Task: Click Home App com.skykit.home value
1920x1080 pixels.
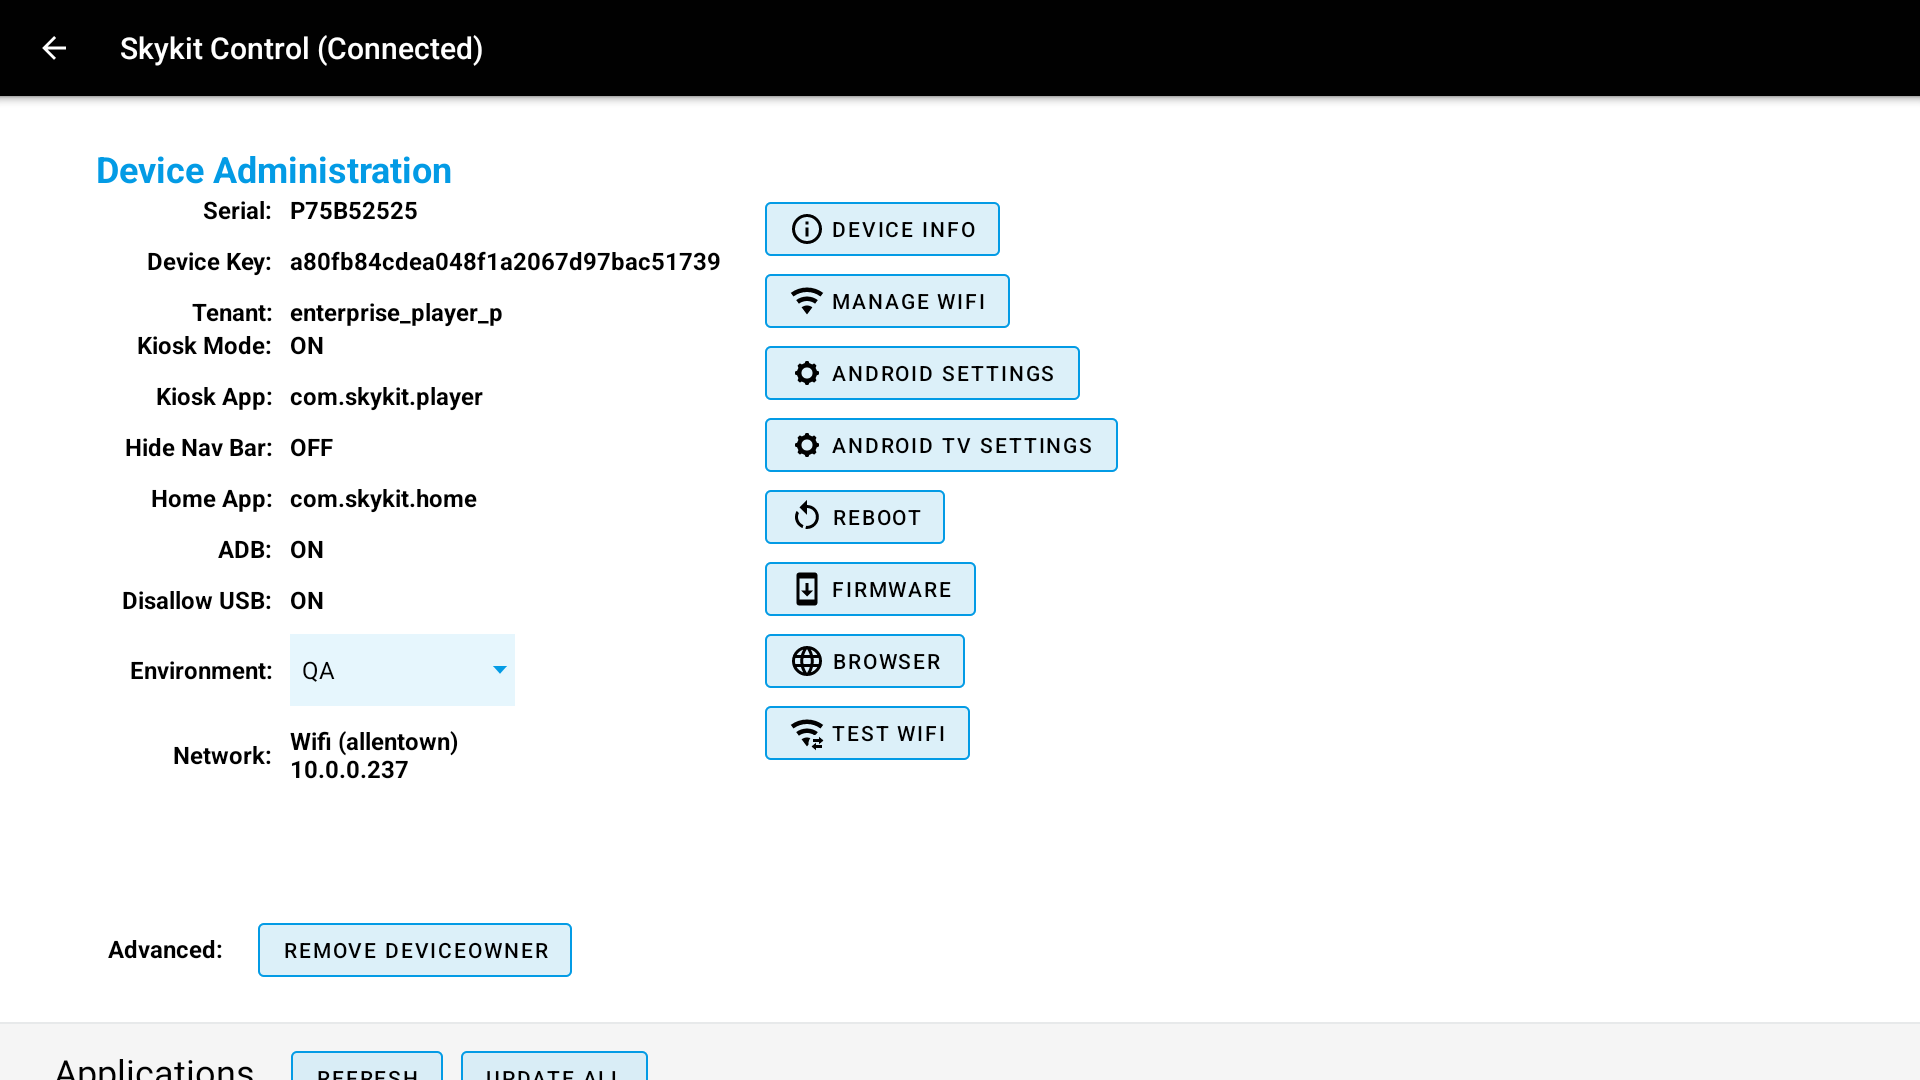Action: 383,499
